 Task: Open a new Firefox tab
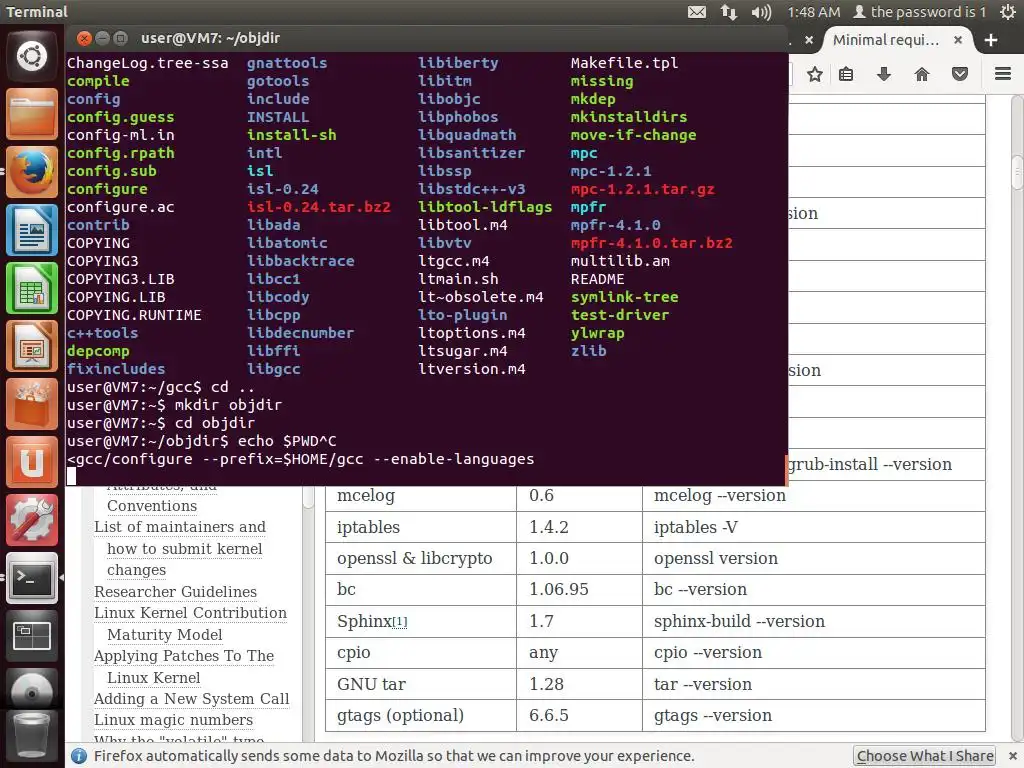coord(991,40)
